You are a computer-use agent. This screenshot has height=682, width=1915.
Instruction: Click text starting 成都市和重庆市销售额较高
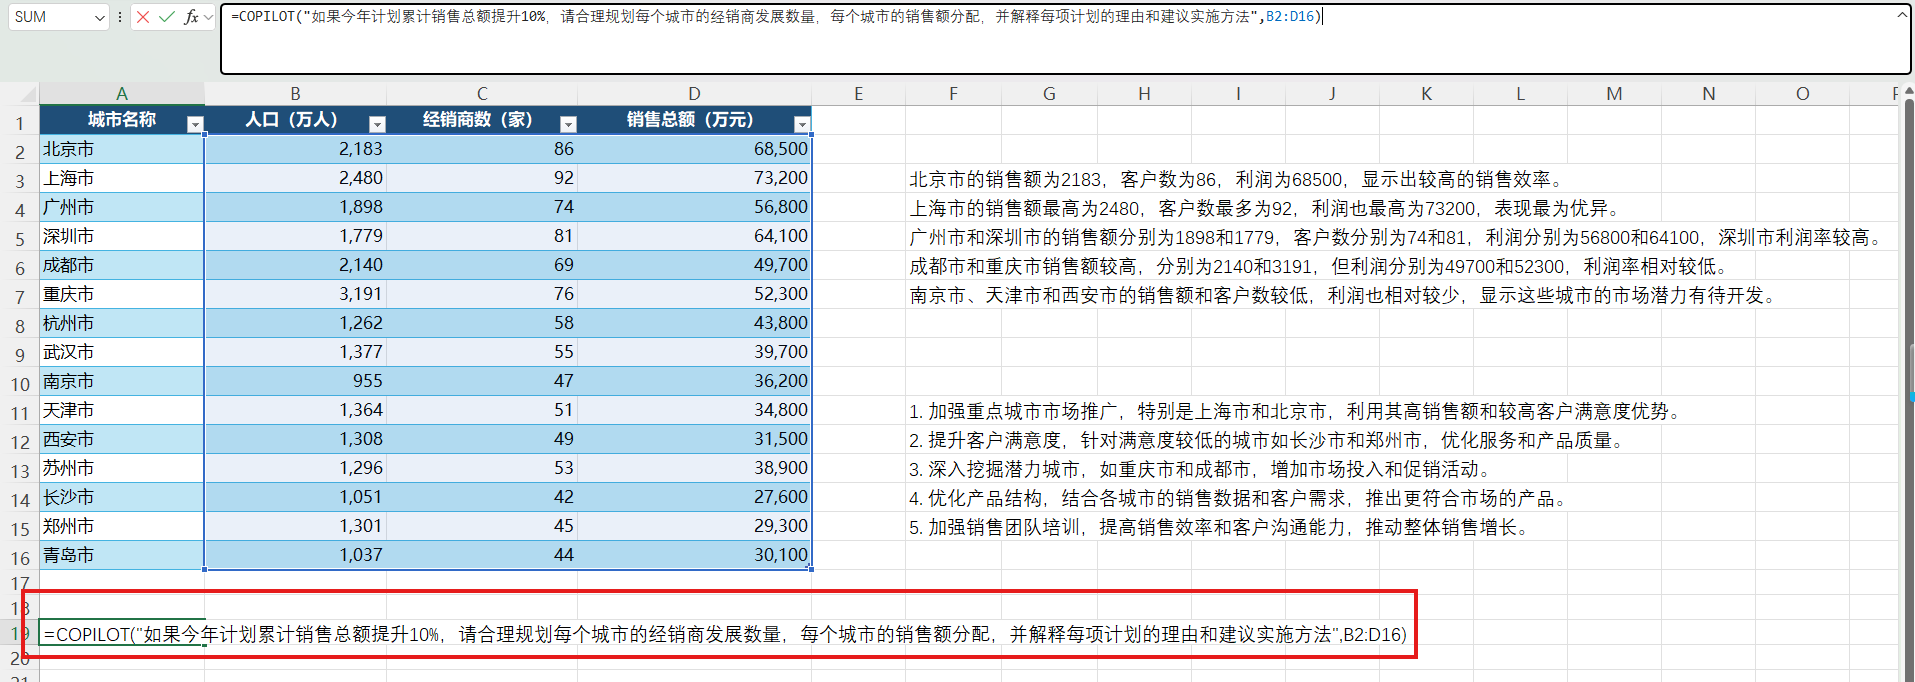(1320, 267)
